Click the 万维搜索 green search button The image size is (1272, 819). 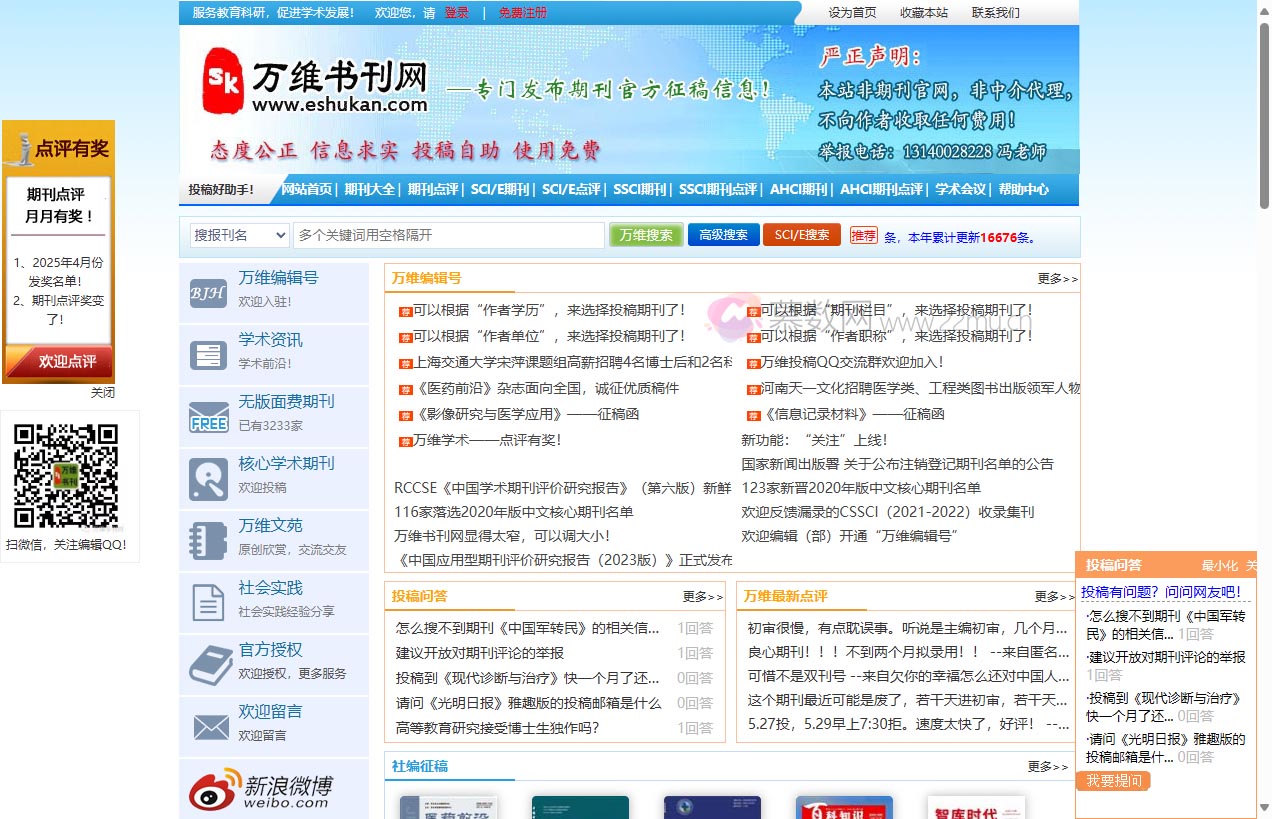click(645, 234)
